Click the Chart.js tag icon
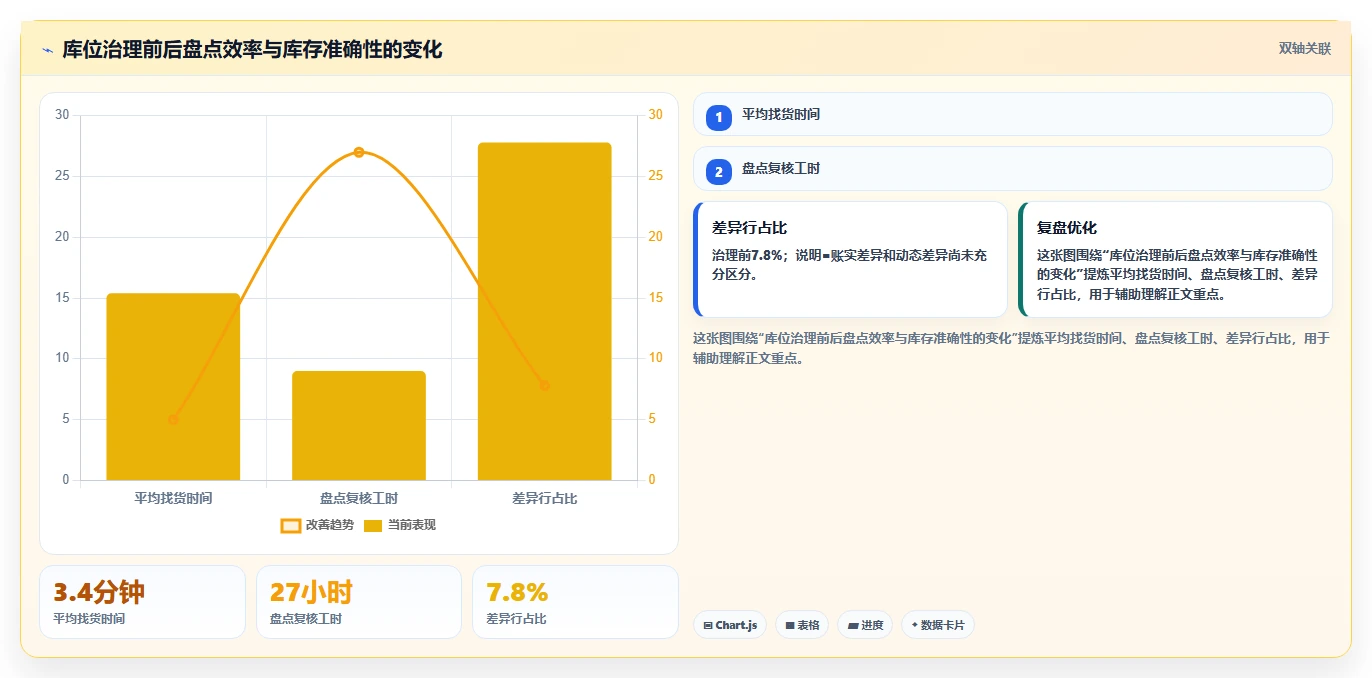 [x=708, y=625]
